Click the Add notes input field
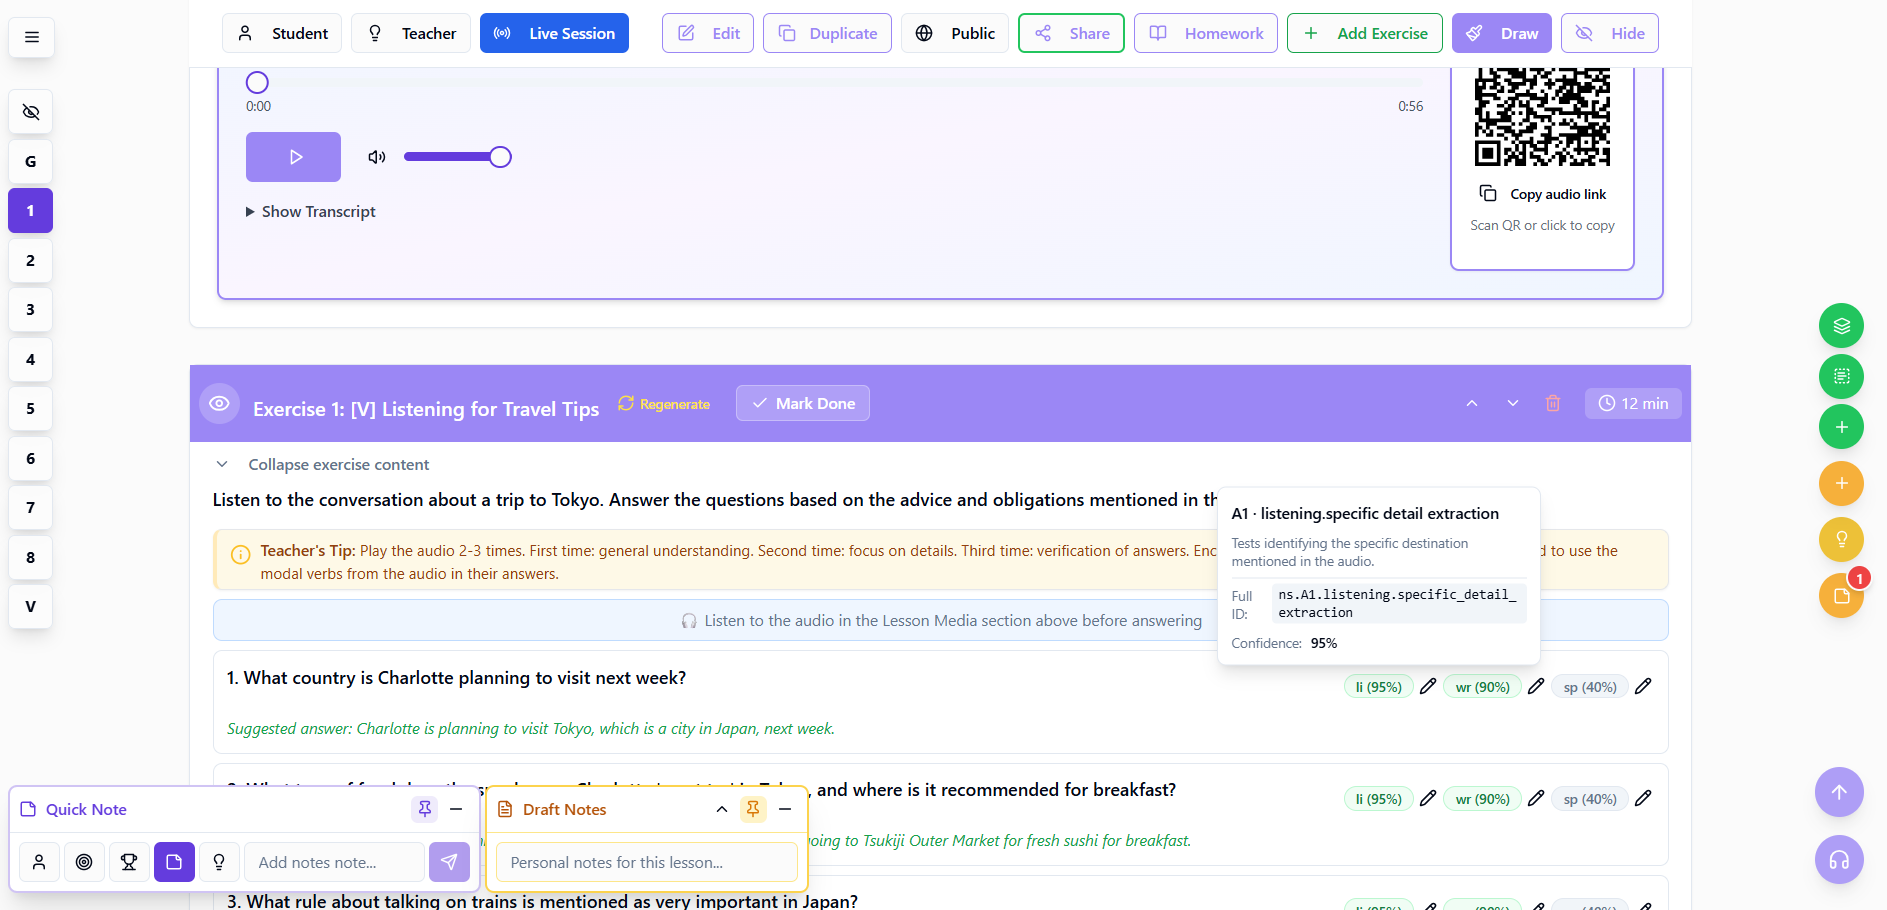The width and height of the screenshot is (1887, 910). tap(334, 862)
